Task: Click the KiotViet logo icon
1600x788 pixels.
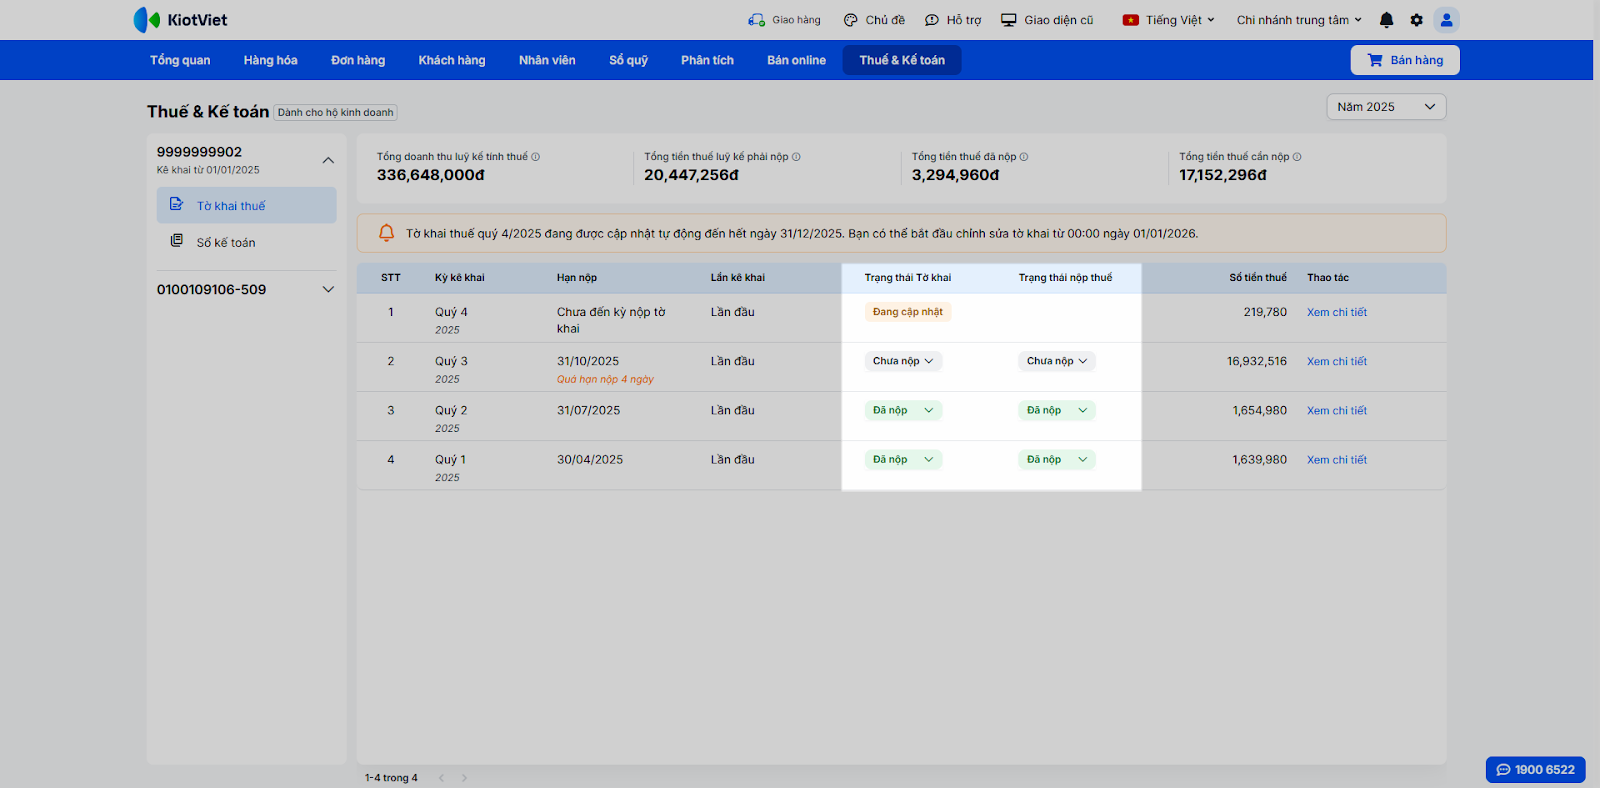Action: click(x=147, y=20)
